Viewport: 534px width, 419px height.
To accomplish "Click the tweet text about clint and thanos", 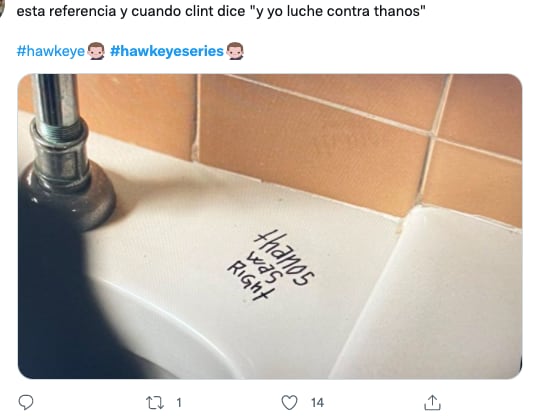I will [x=221, y=11].
